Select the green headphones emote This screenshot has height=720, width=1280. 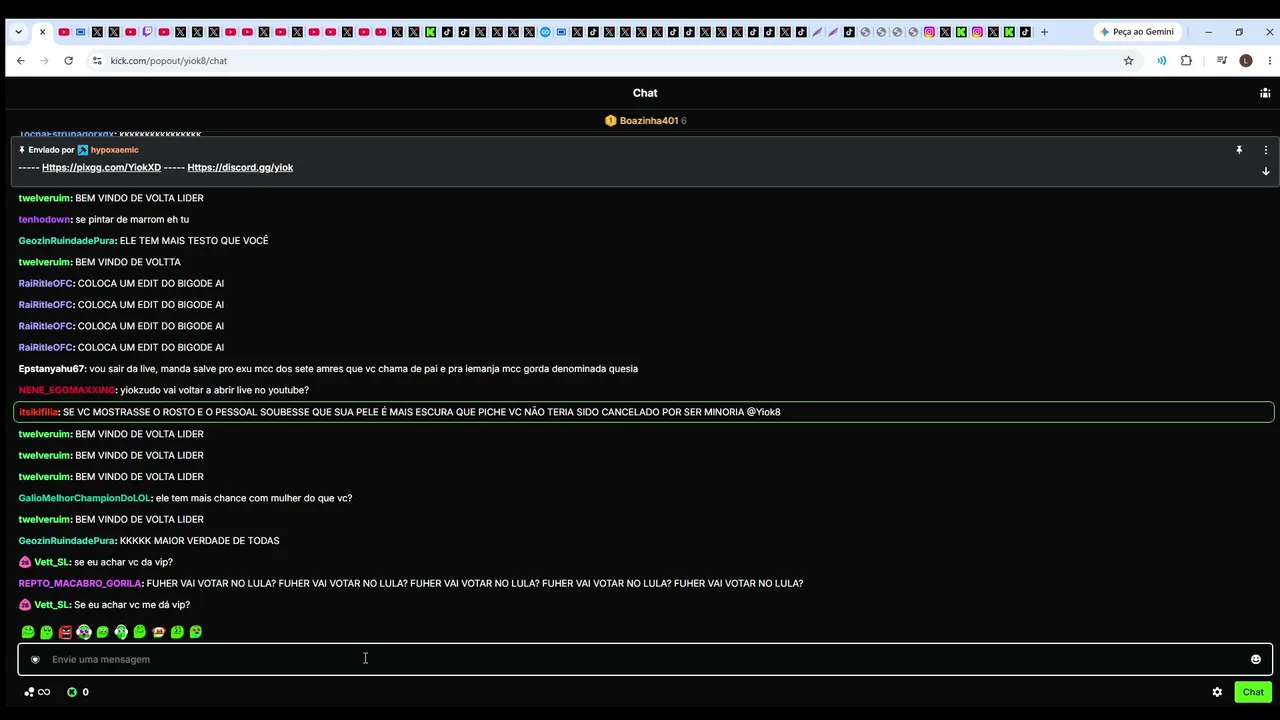(x=121, y=632)
